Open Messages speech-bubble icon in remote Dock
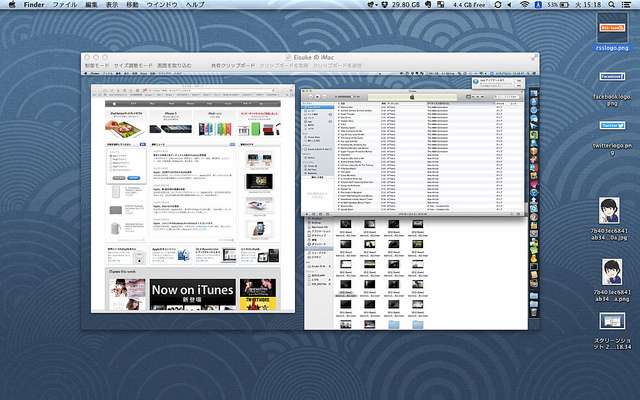Screen dimensions: 640x400 coord(533,118)
